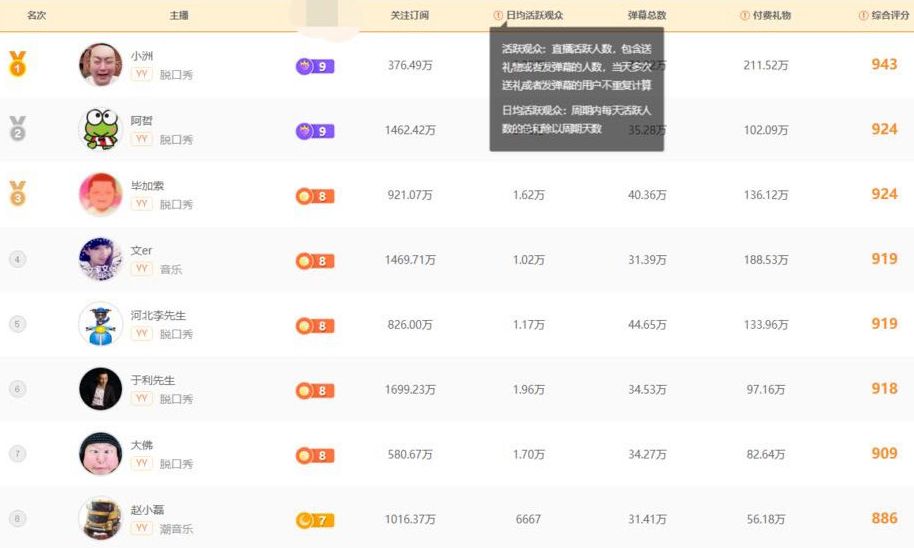Click the 909 overall score
This screenshot has height=548, width=914.
tap(884, 453)
